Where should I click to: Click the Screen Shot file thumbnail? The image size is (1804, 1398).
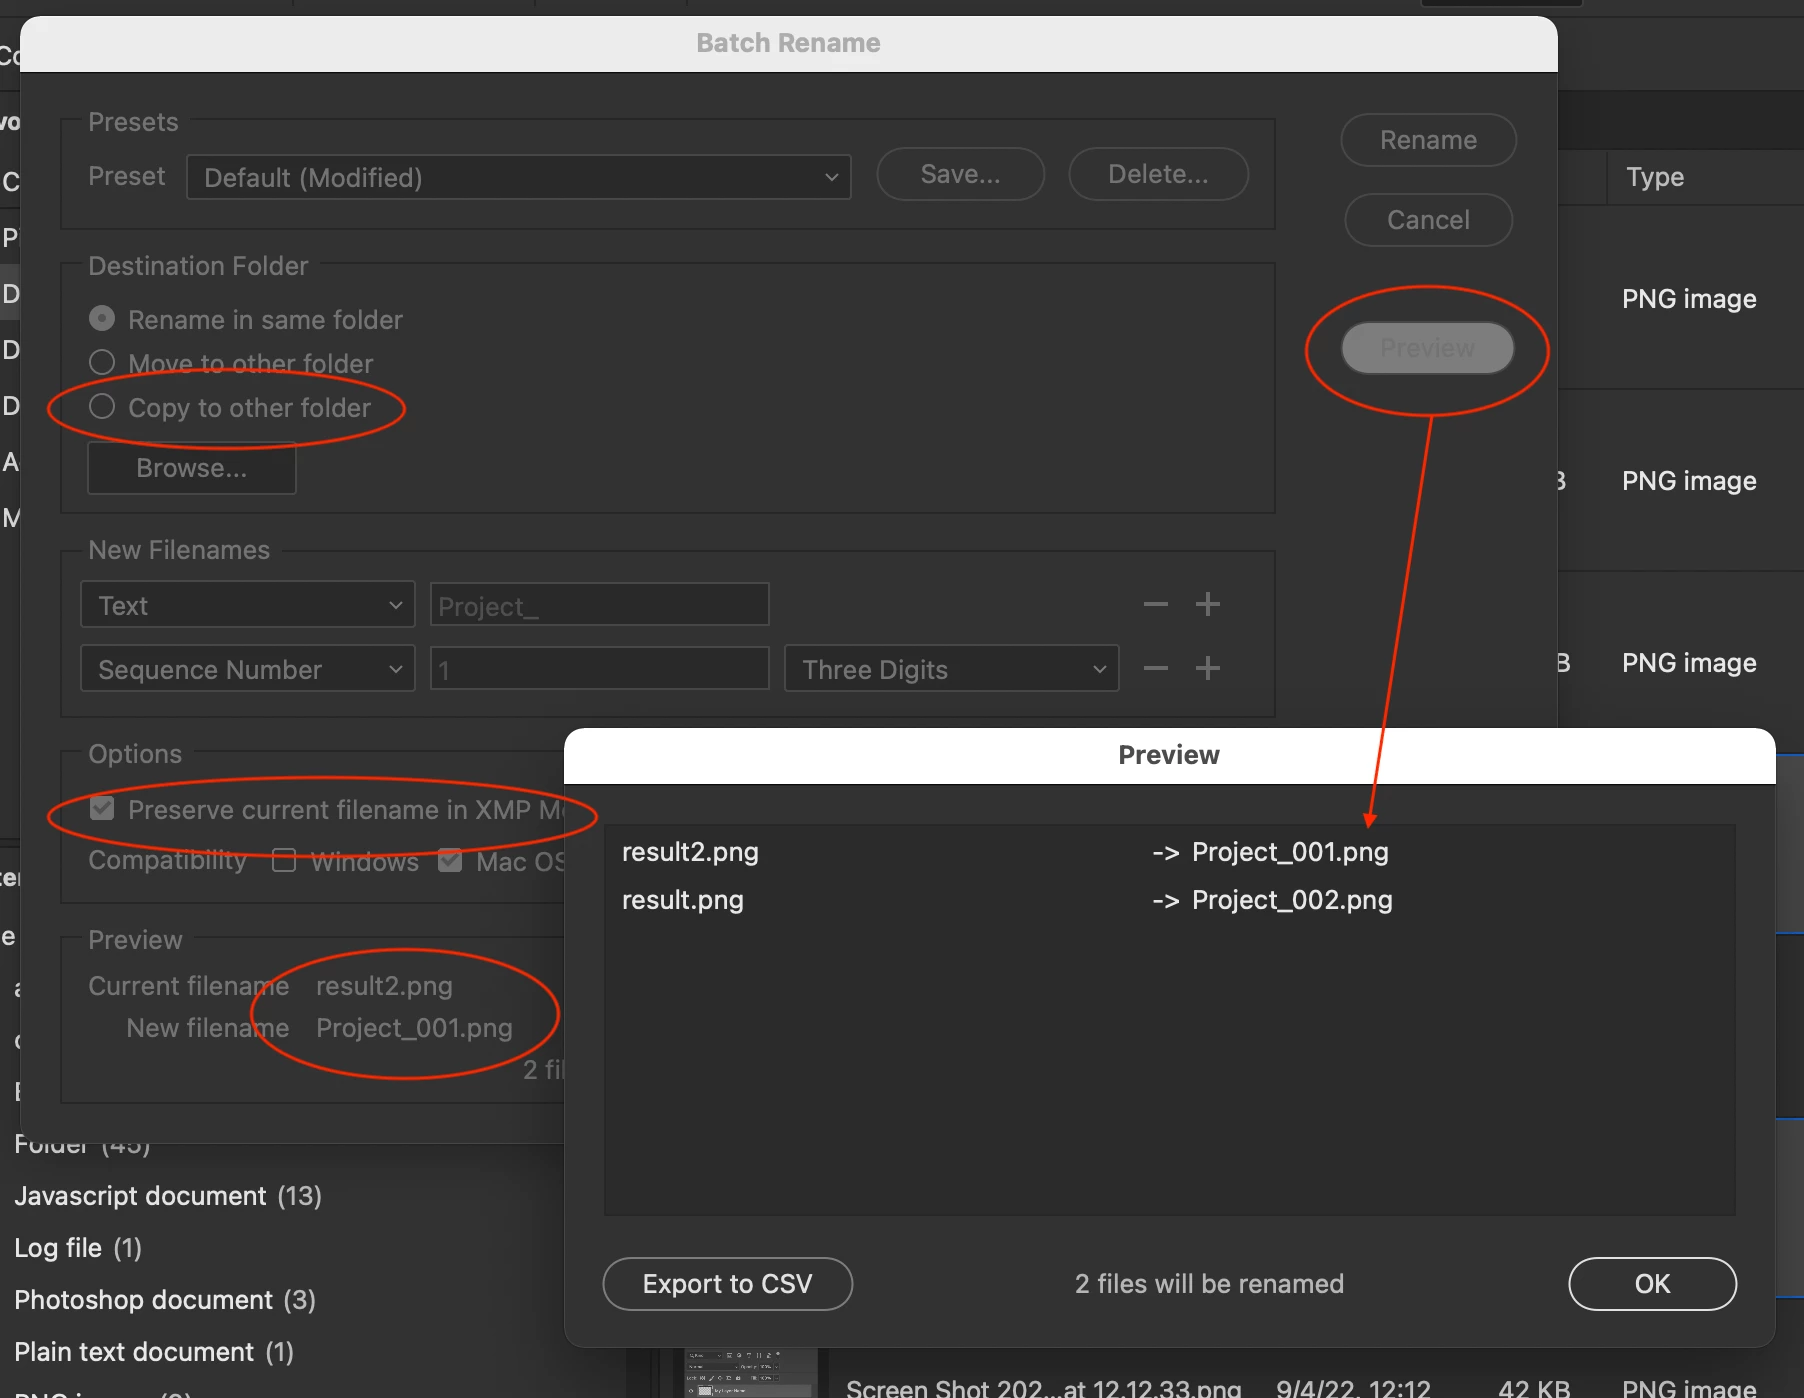pyautogui.click(x=751, y=1374)
